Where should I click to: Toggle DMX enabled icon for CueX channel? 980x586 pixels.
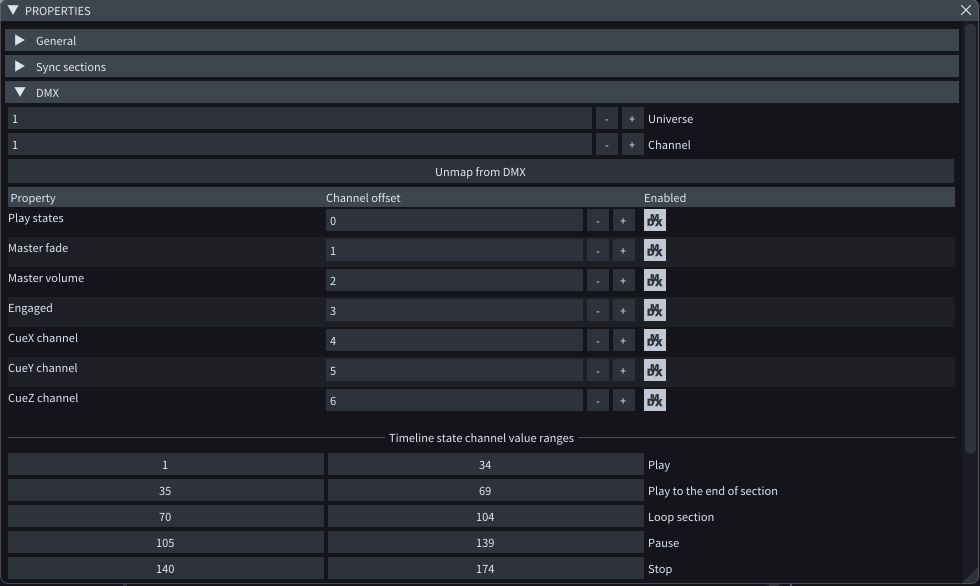pos(655,341)
